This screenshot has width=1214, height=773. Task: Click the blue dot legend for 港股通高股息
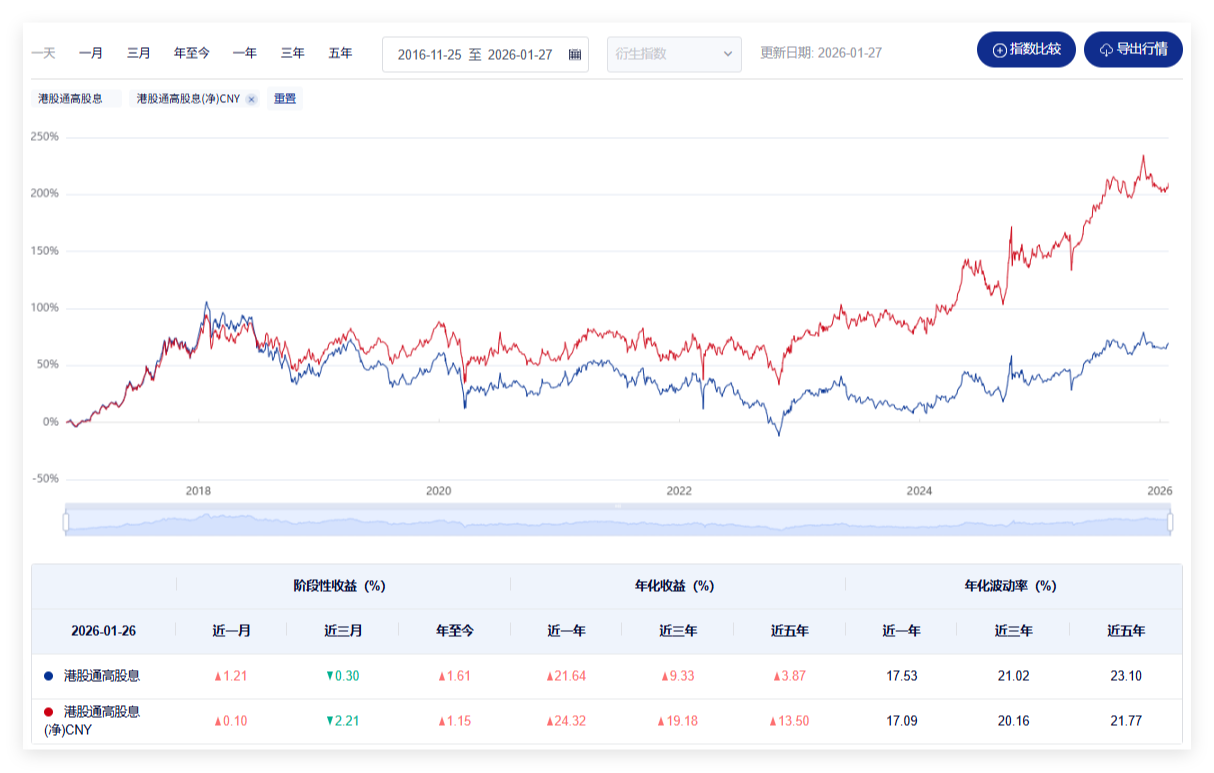[48, 676]
